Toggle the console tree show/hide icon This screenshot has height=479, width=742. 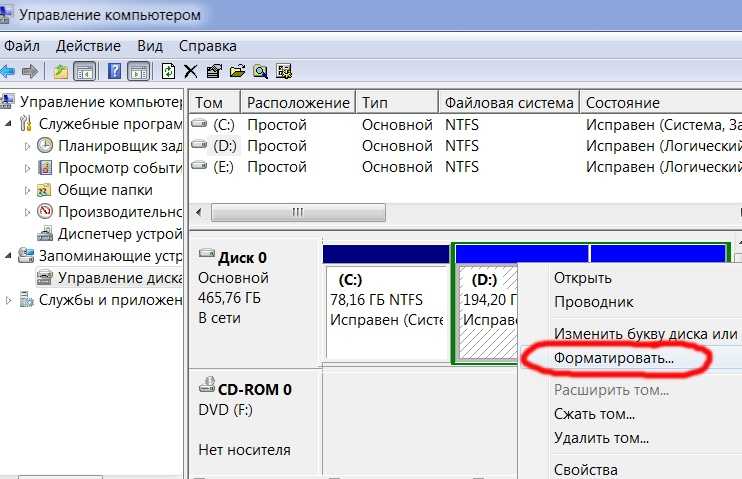click(85, 71)
